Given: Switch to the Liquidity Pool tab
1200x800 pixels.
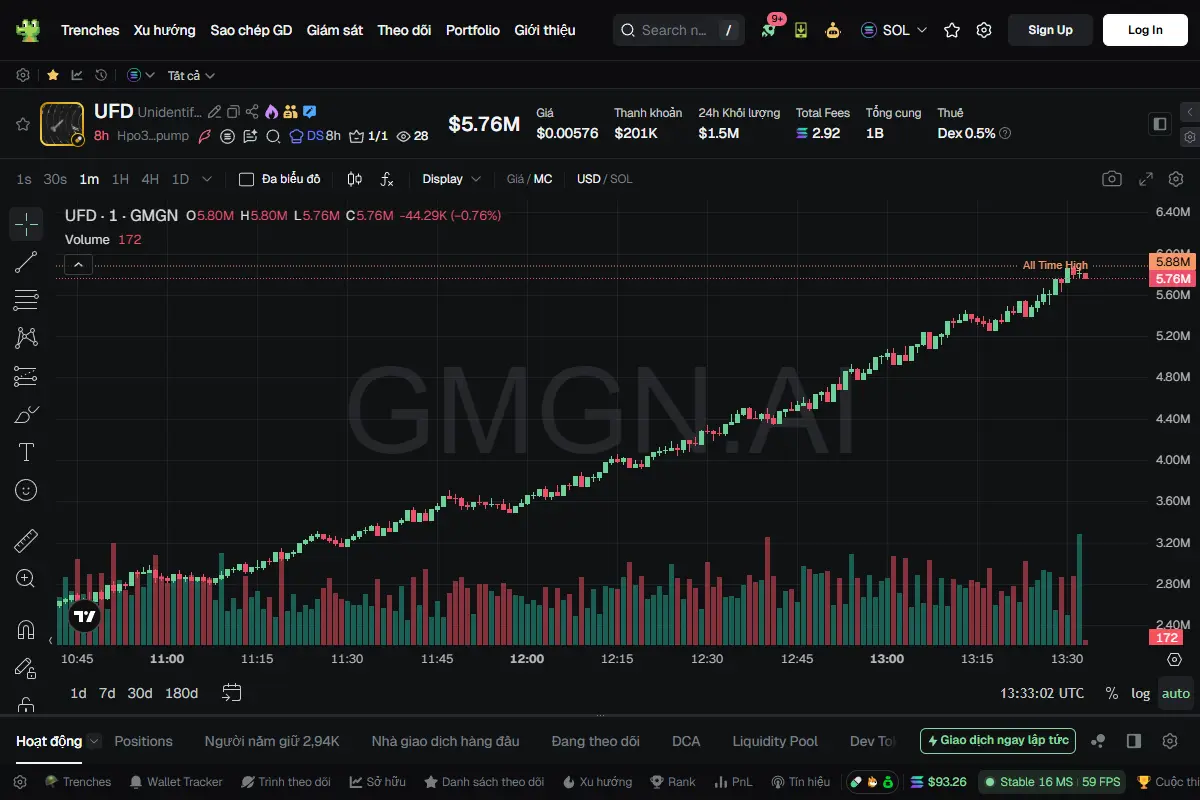Looking at the screenshot, I should (x=775, y=741).
